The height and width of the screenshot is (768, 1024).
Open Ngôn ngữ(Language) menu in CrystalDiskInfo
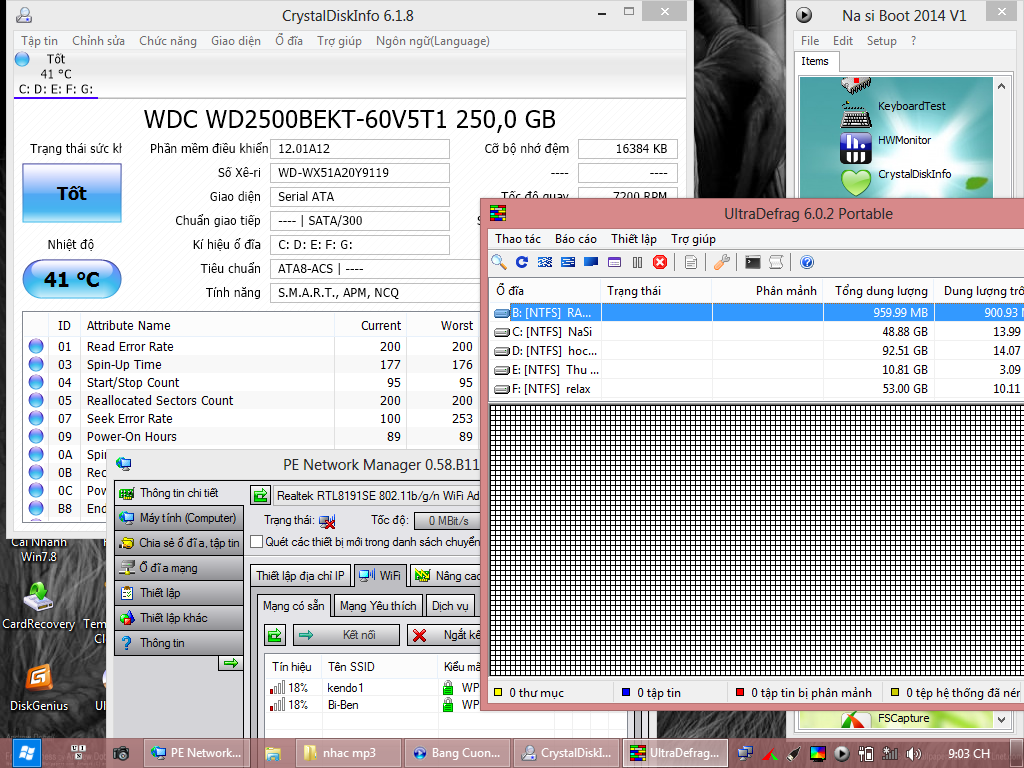coord(432,40)
